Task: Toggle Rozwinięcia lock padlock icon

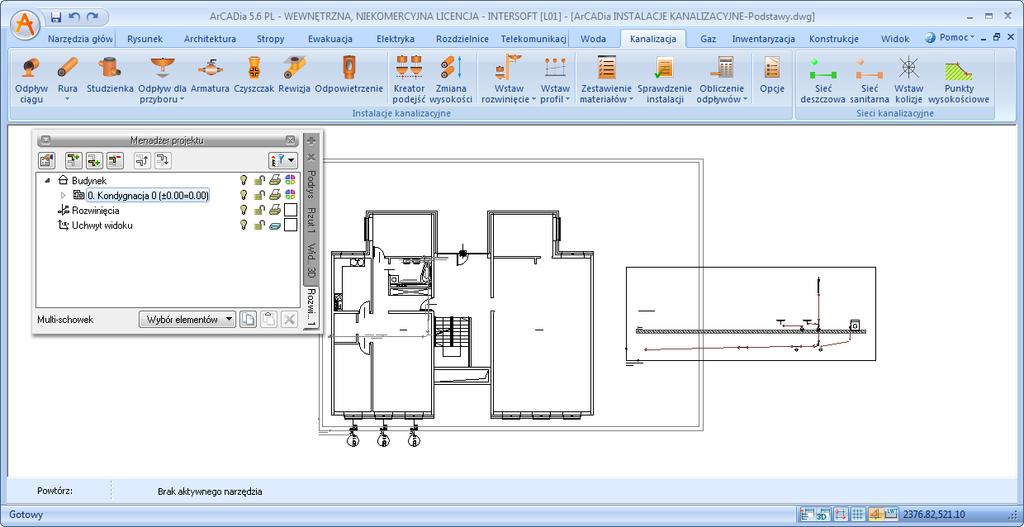Action: 259,210
